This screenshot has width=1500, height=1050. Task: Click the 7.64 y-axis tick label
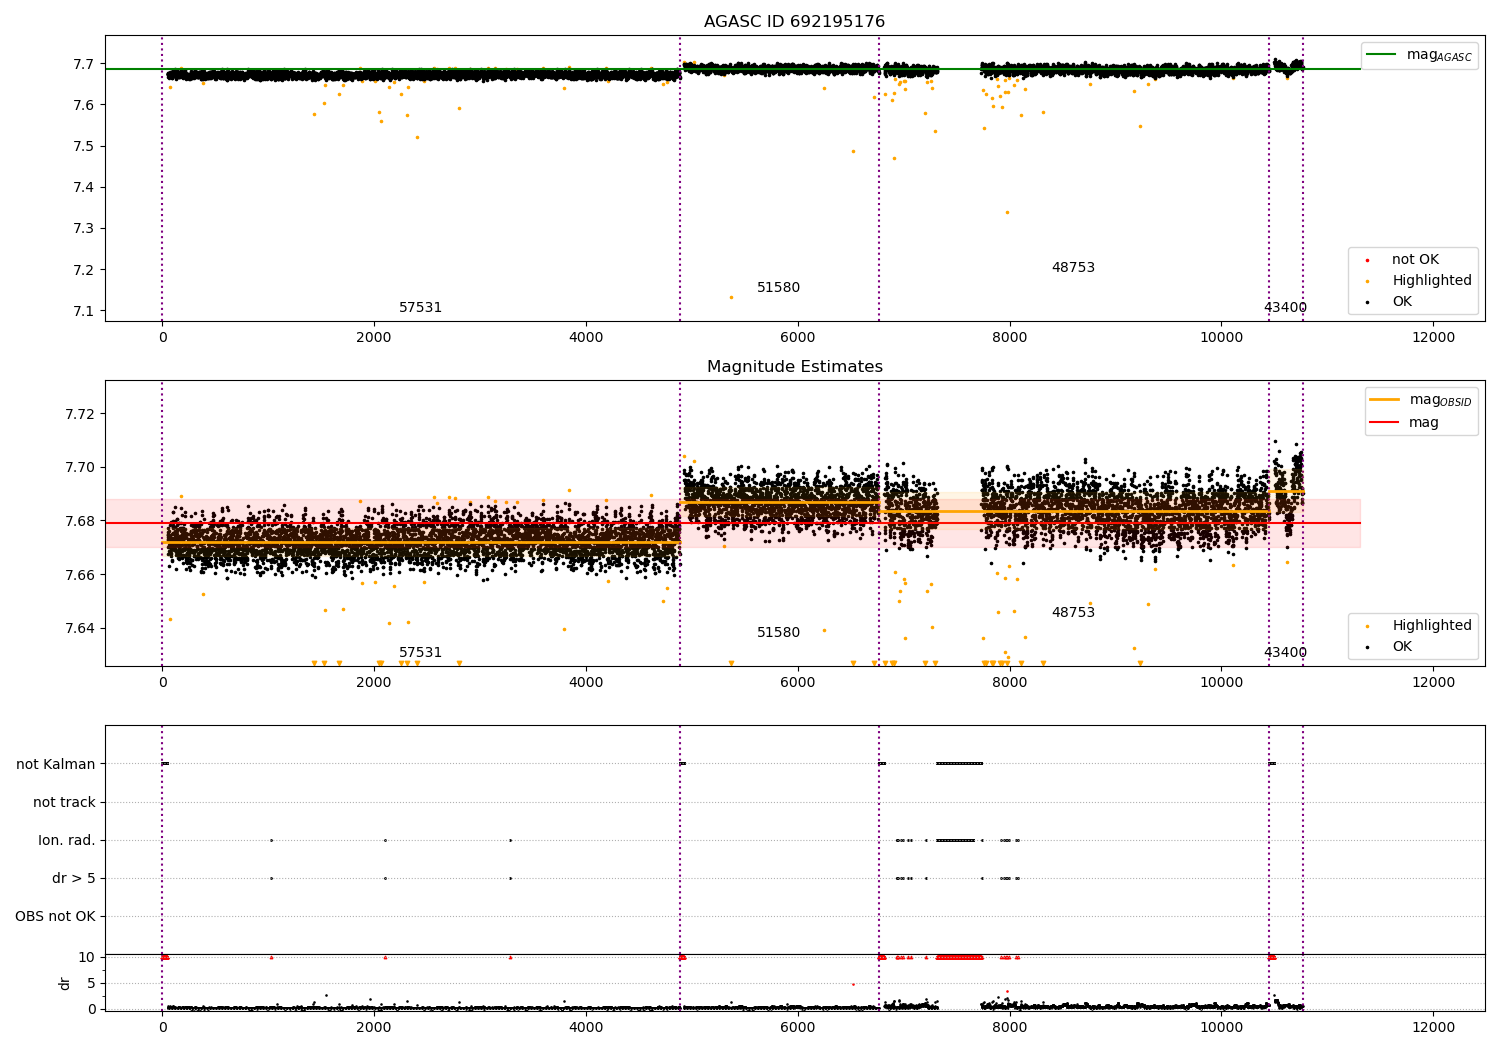tap(80, 628)
